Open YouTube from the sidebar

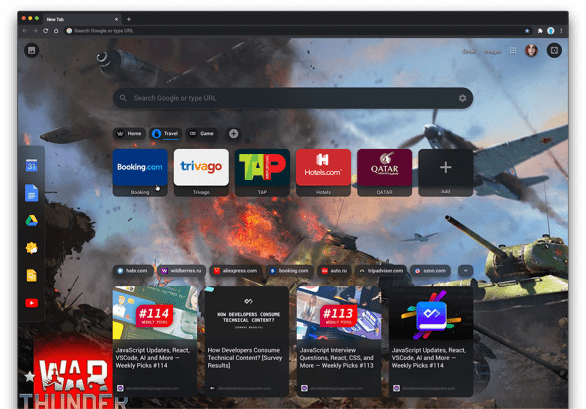coord(31,303)
